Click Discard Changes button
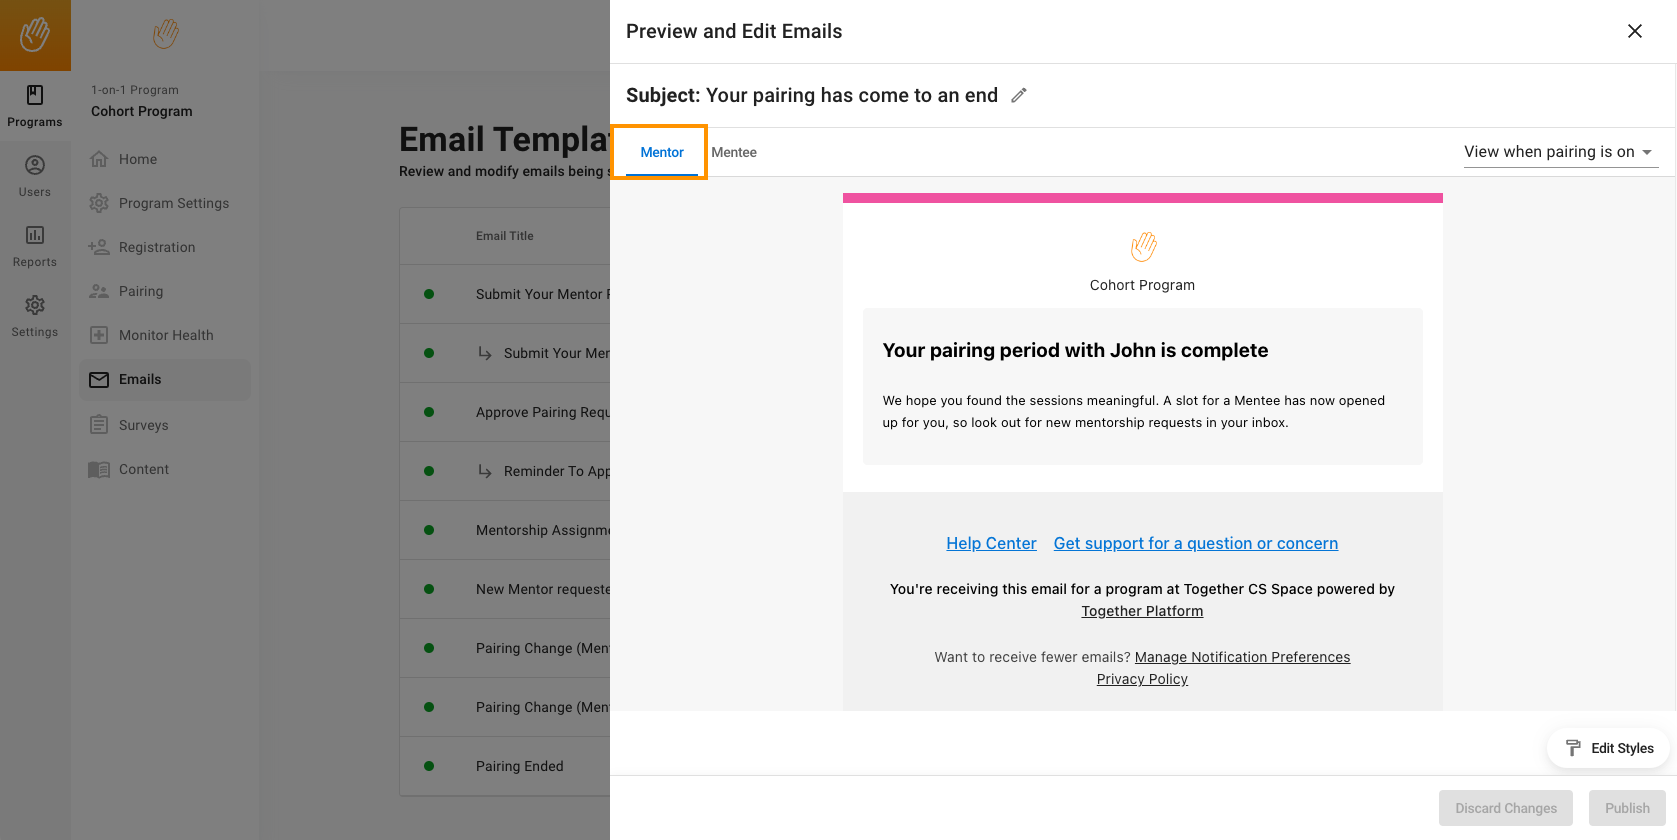 point(1505,808)
